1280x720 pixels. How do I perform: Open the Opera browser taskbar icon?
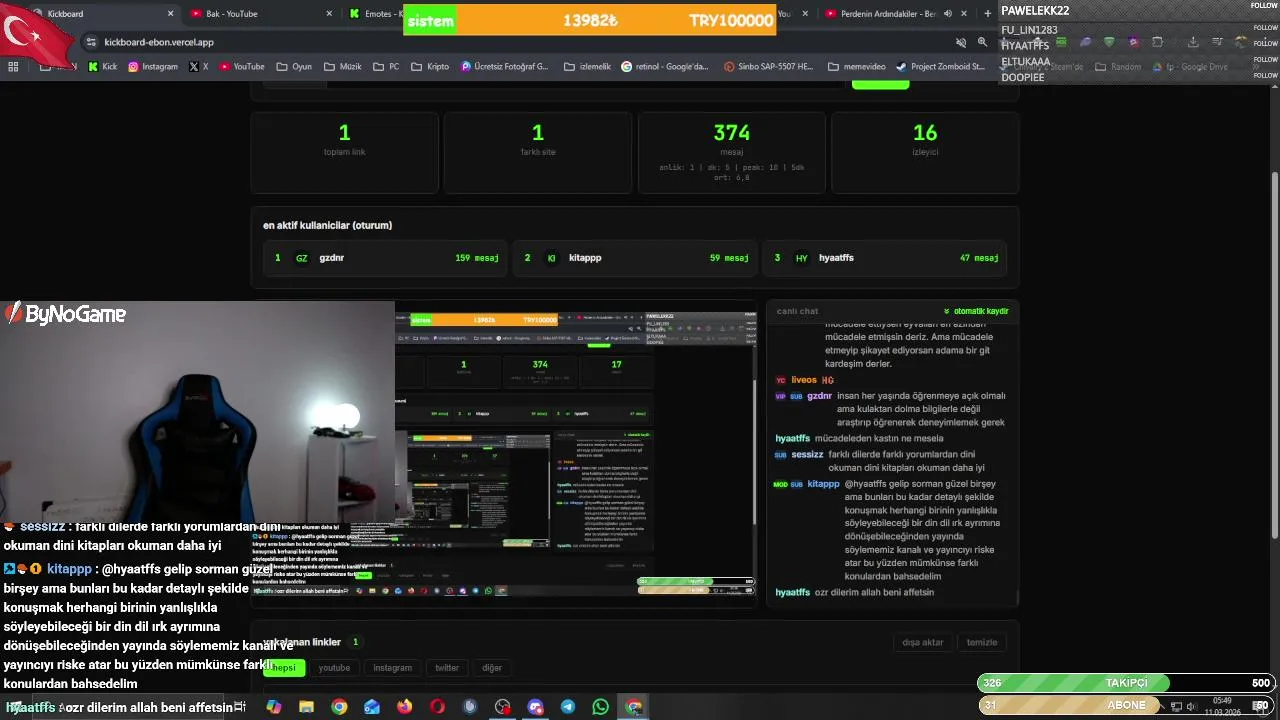pos(437,707)
